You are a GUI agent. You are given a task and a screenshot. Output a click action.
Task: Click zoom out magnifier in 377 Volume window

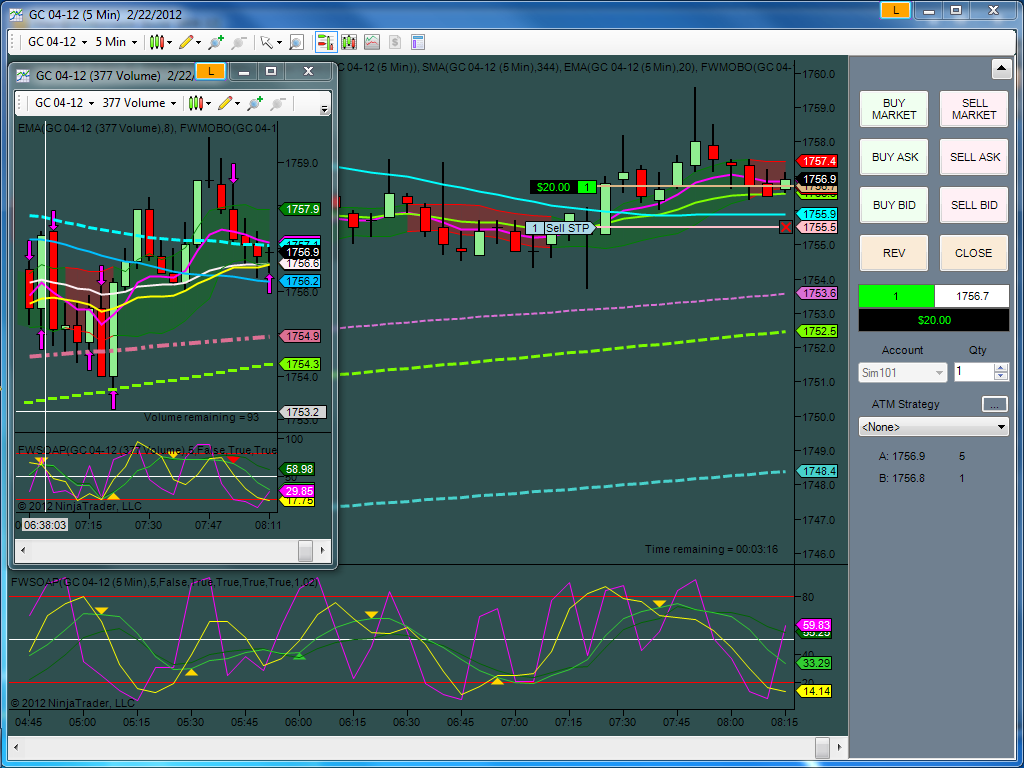coord(278,103)
